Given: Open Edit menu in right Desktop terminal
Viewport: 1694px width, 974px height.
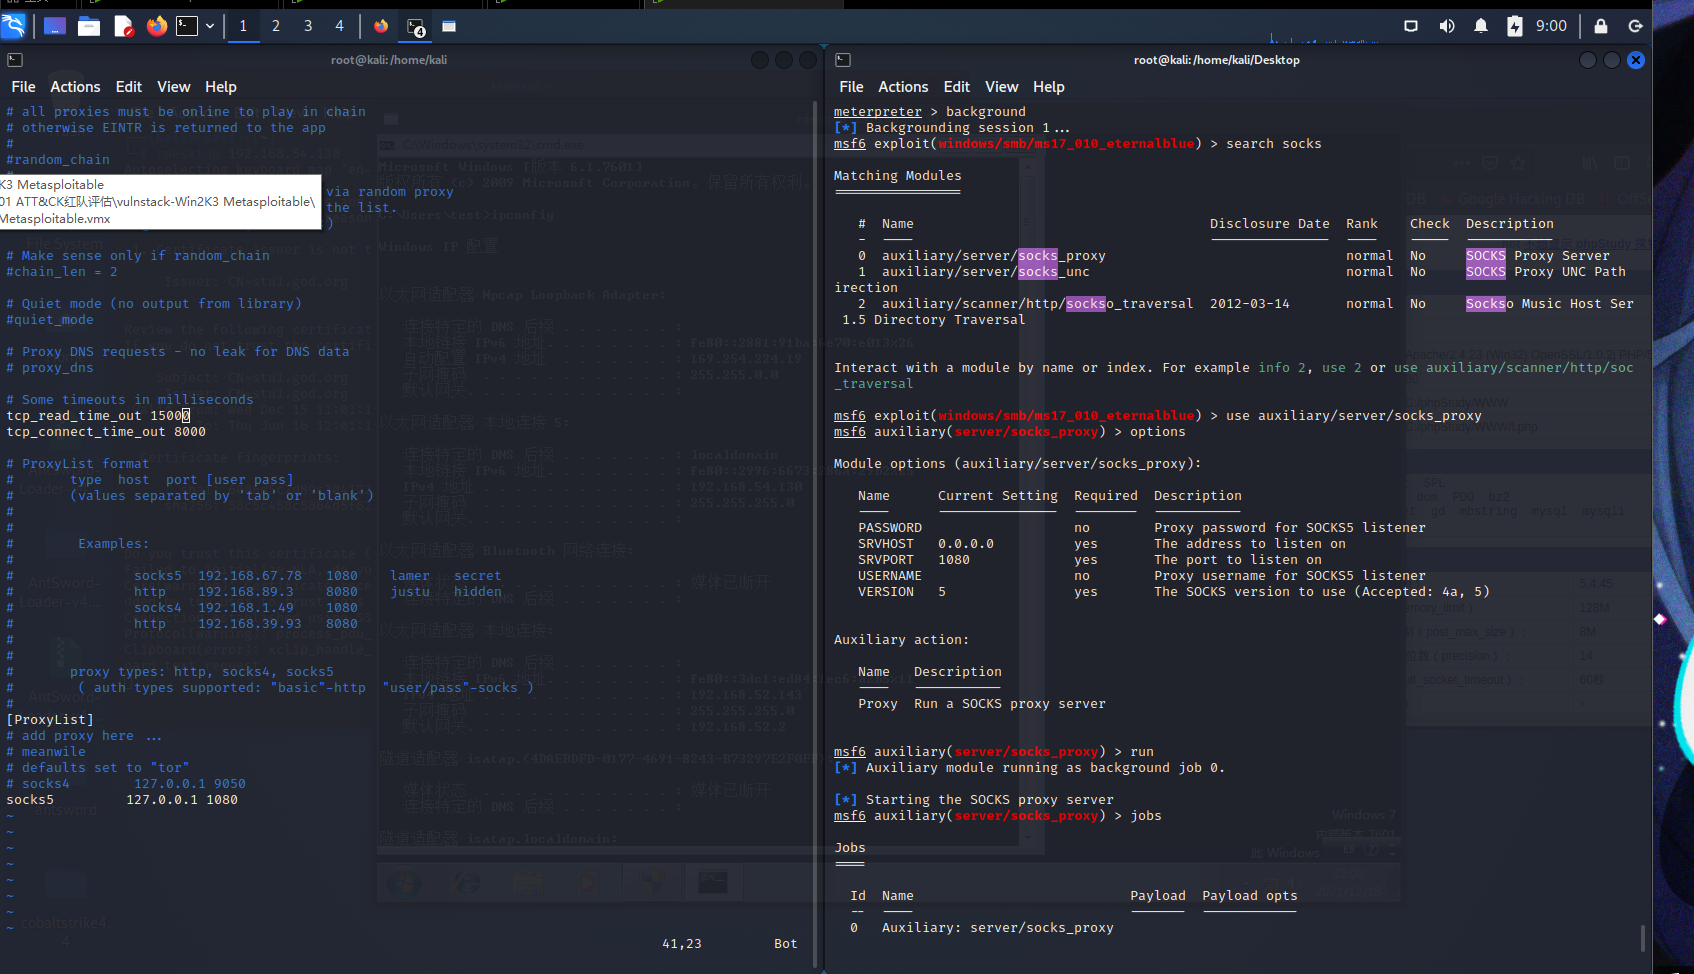Looking at the screenshot, I should pyautogui.click(x=956, y=87).
